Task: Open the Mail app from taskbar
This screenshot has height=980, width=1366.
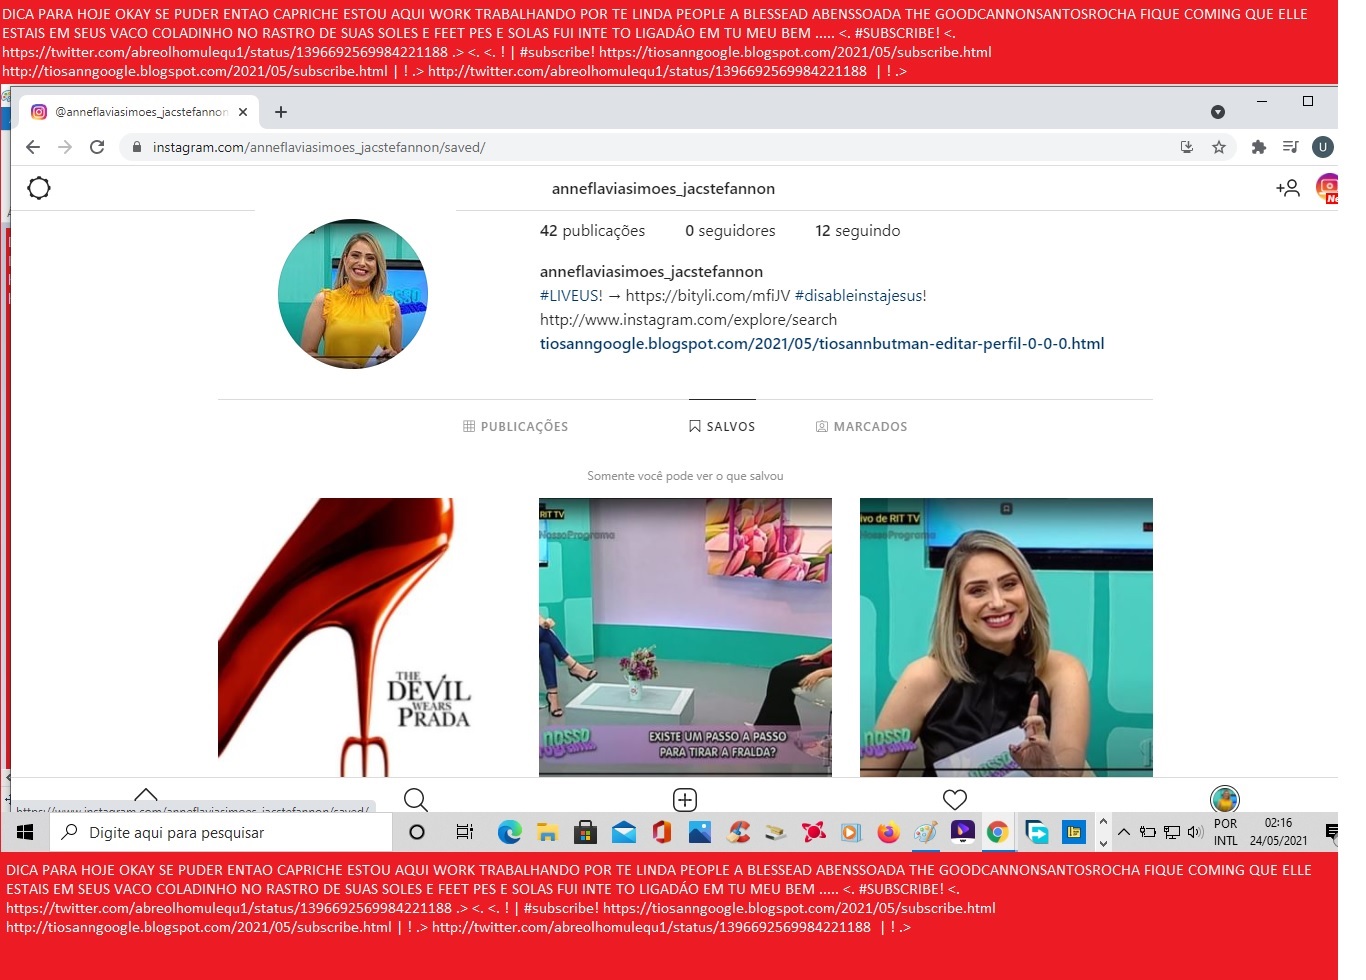Action: pos(624,832)
